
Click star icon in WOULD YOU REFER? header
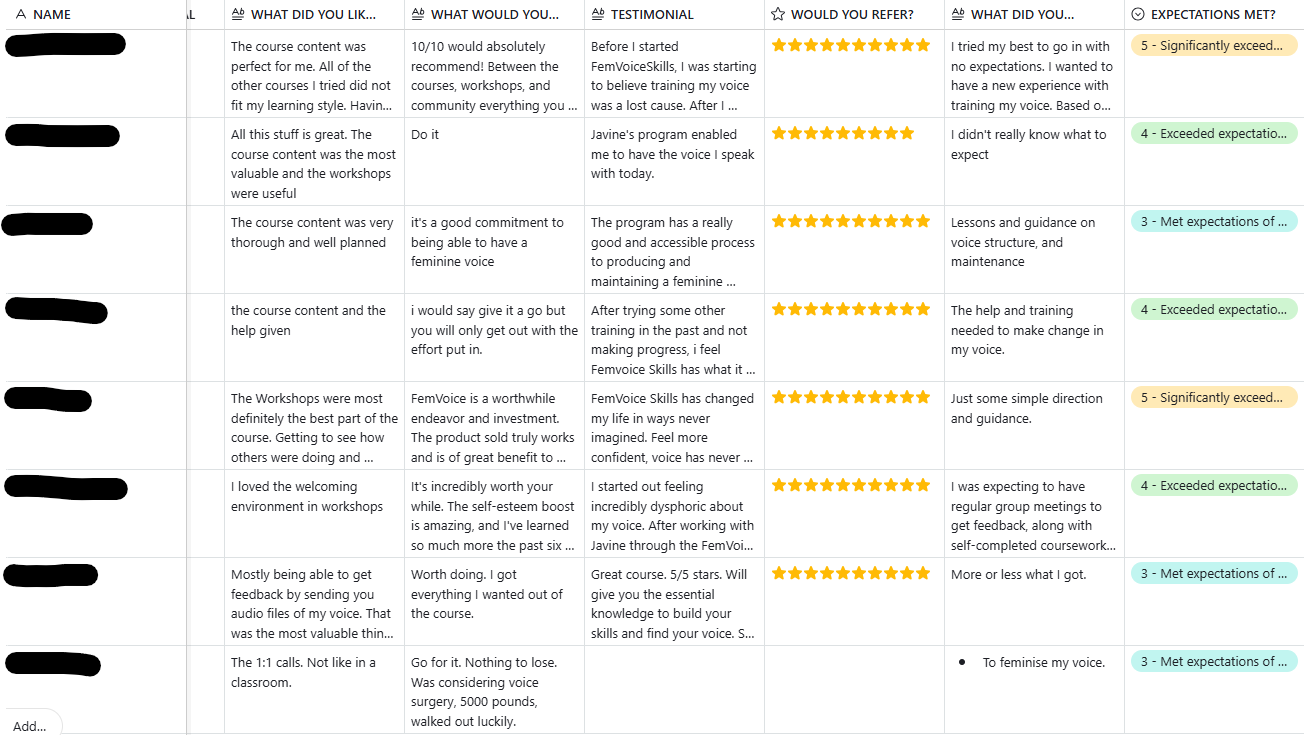pyautogui.click(x=777, y=15)
